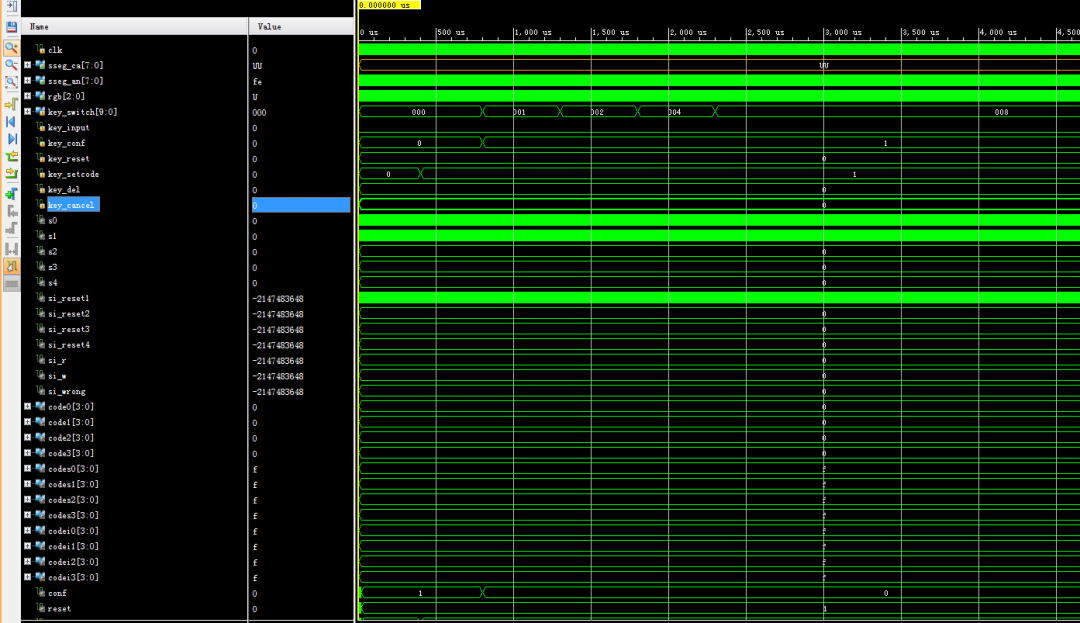Screen dimensions: 1080x623
Task: Click the yellow cursor time marker label
Action: point(389,5)
